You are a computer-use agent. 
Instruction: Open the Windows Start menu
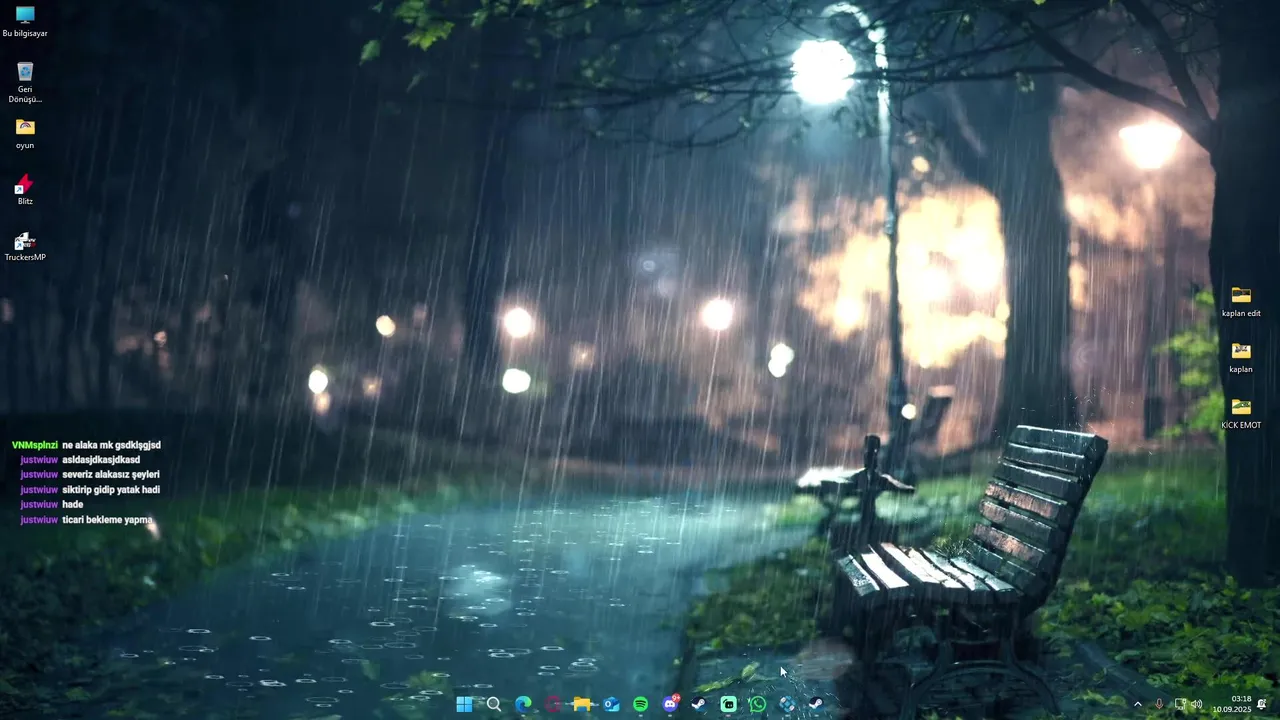point(464,704)
